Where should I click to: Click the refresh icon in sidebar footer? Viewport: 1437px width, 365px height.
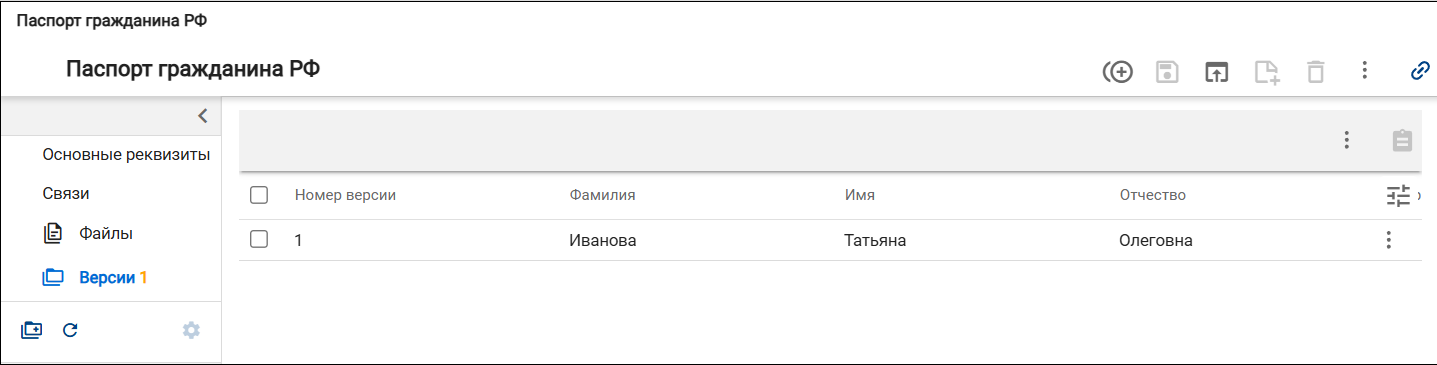pyautogui.click(x=70, y=329)
